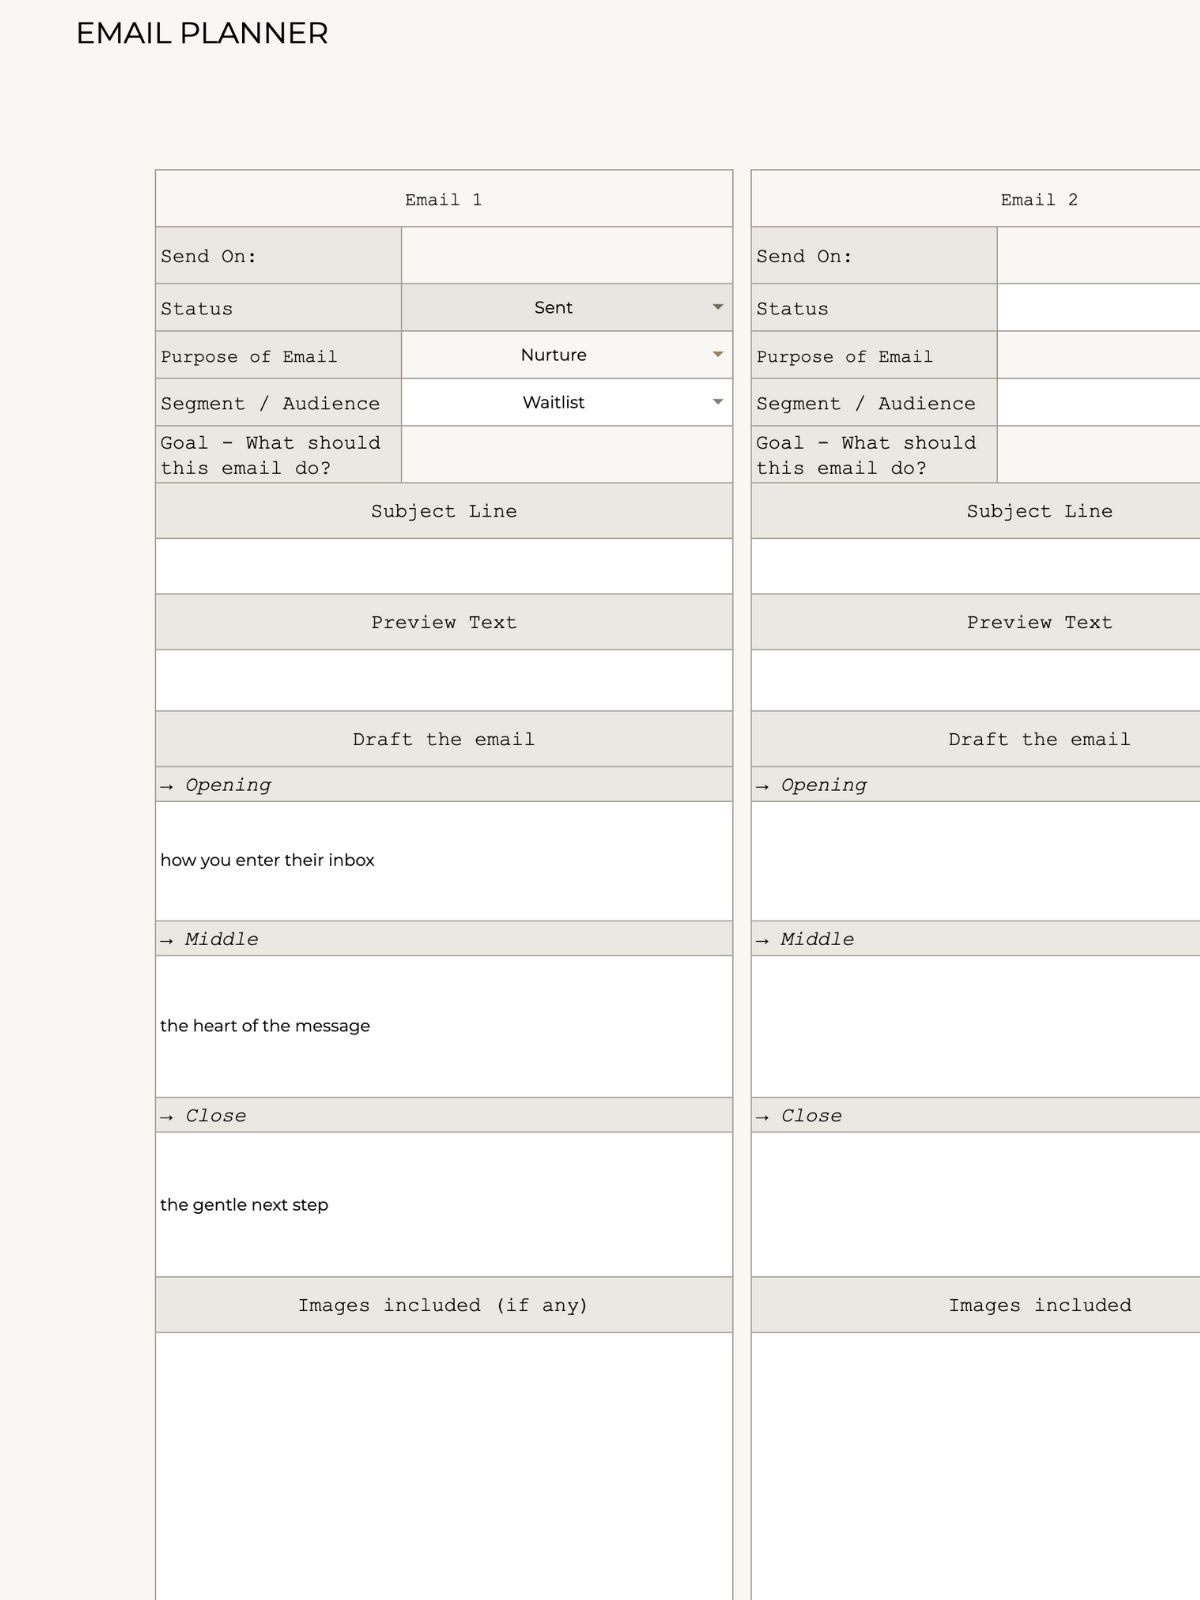This screenshot has width=1200, height=1600.
Task: Select the Email 1 Draft the email header
Action: pyautogui.click(x=444, y=739)
